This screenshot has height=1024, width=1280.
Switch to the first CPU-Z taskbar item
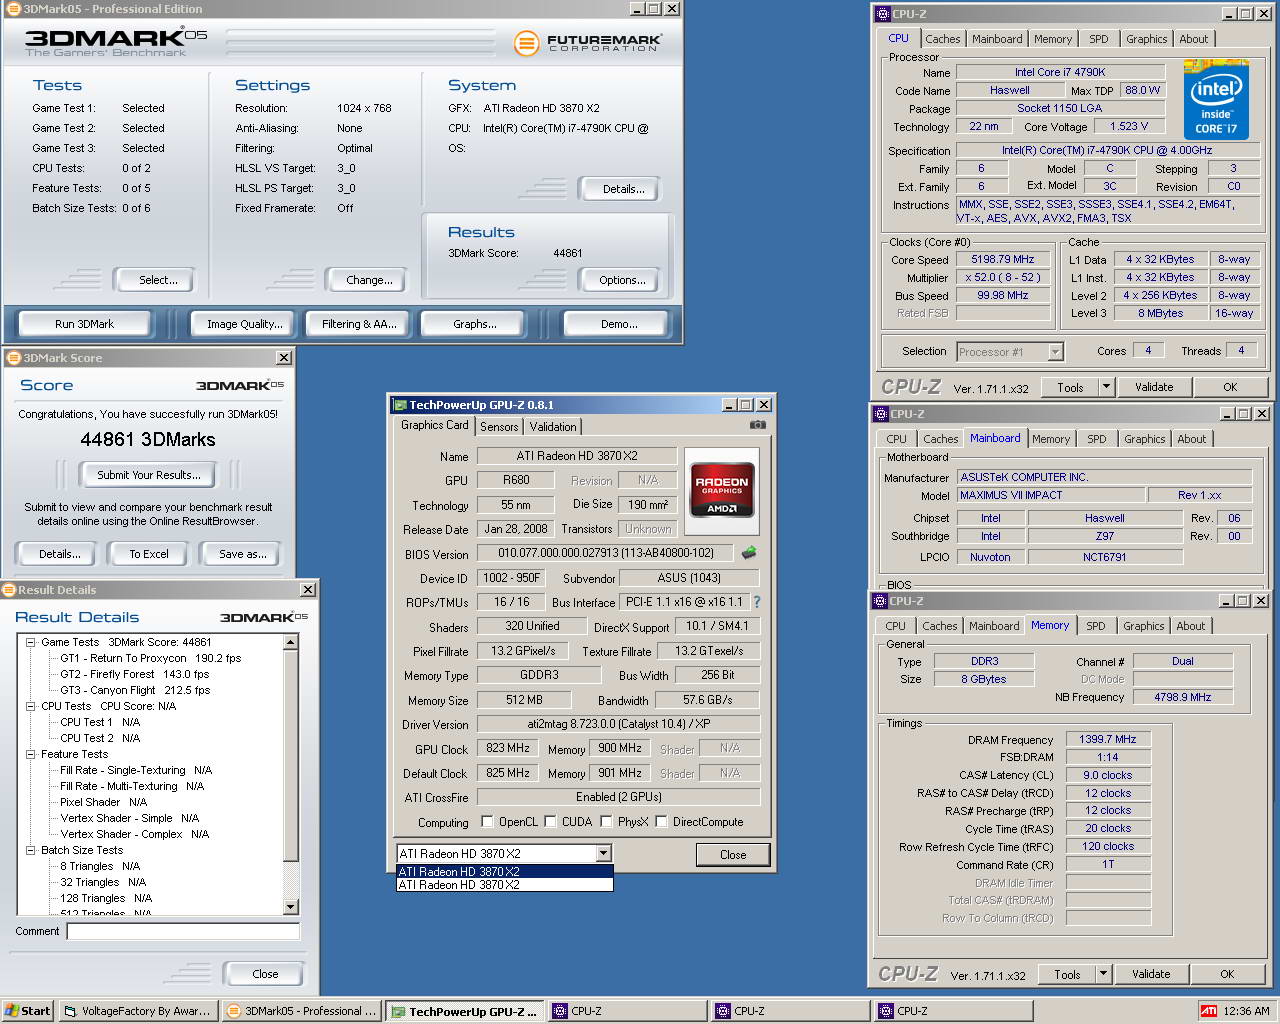[x=628, y=1011]
